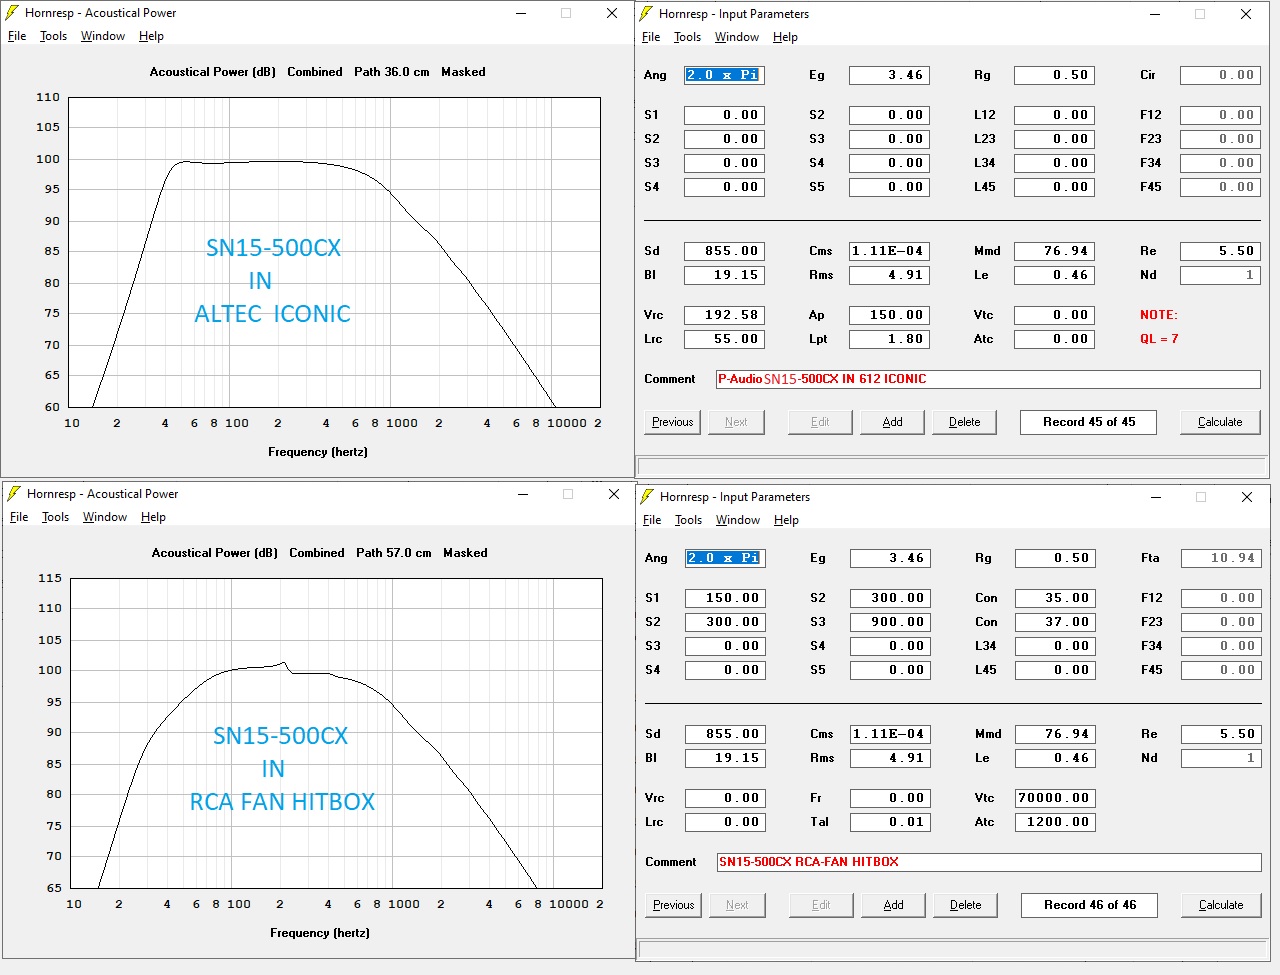The width and height of the screenshot is (1280, 975).
Task: Open Window menu in bottom Input Parameters window
Action: pos(738,520)
